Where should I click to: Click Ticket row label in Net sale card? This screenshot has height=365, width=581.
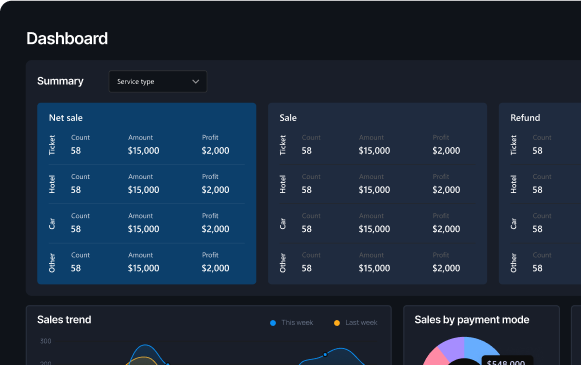[x=52, y=145]
